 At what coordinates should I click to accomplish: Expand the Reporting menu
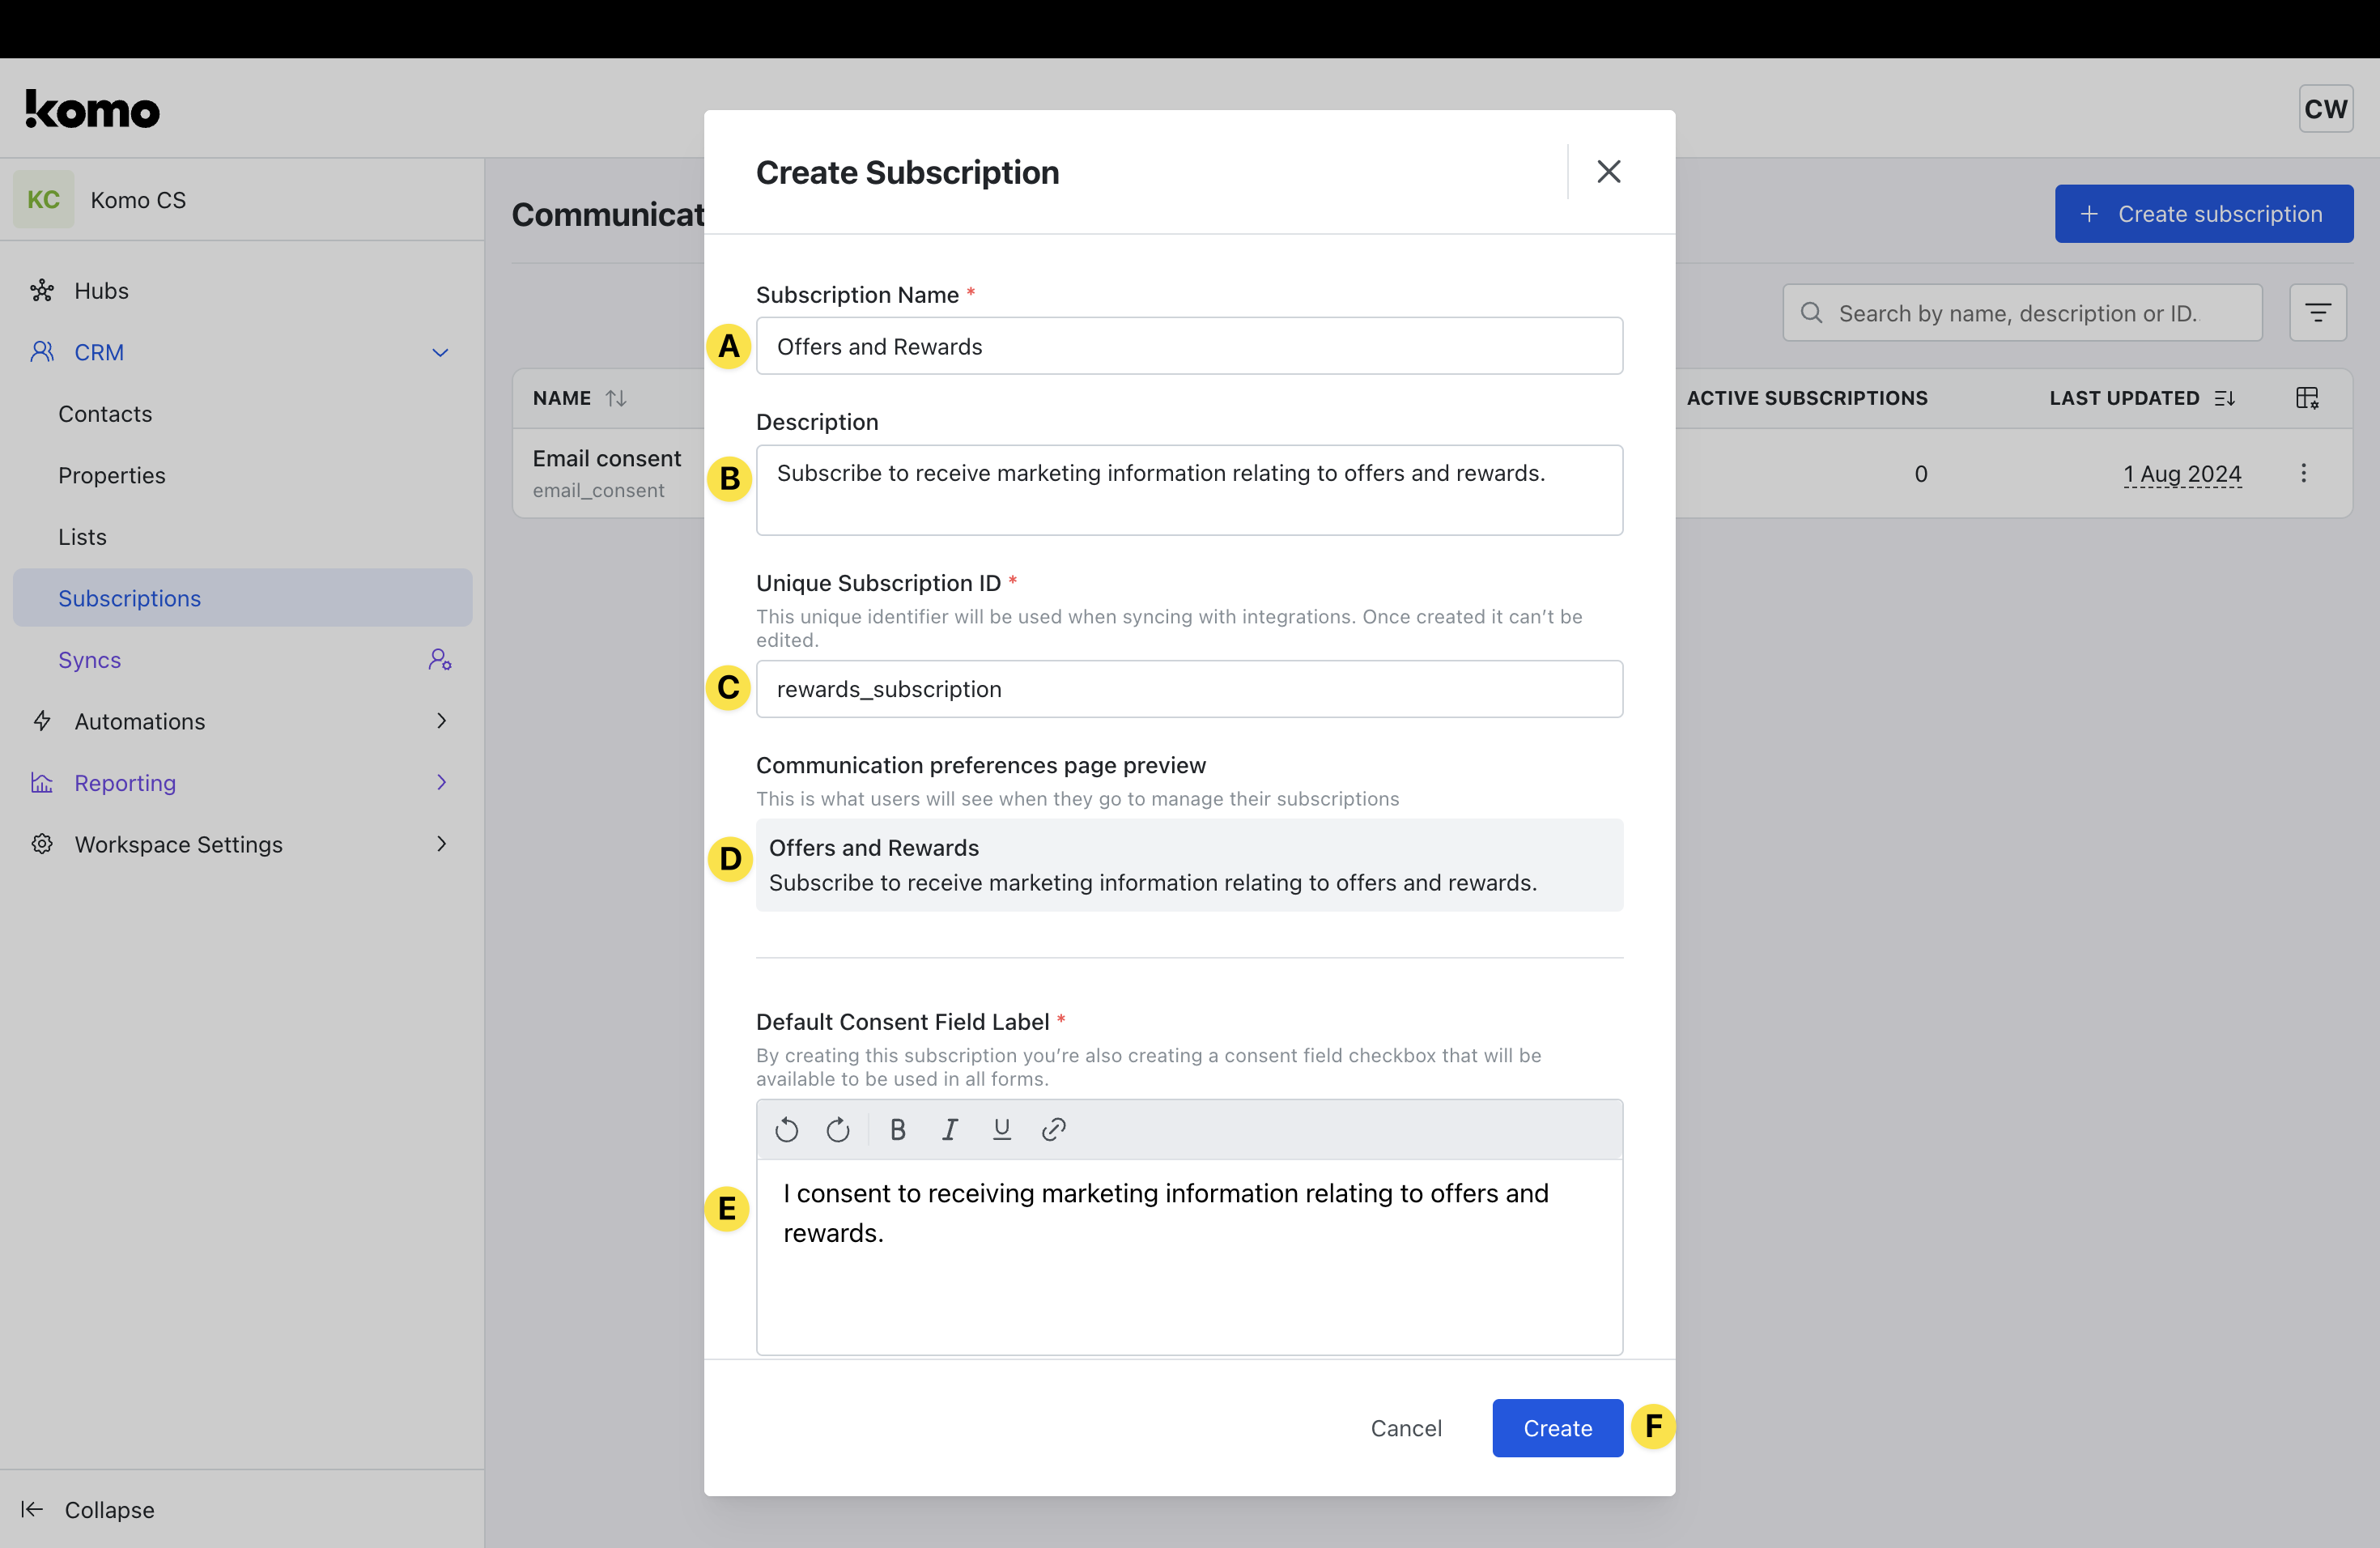[441, 783]
